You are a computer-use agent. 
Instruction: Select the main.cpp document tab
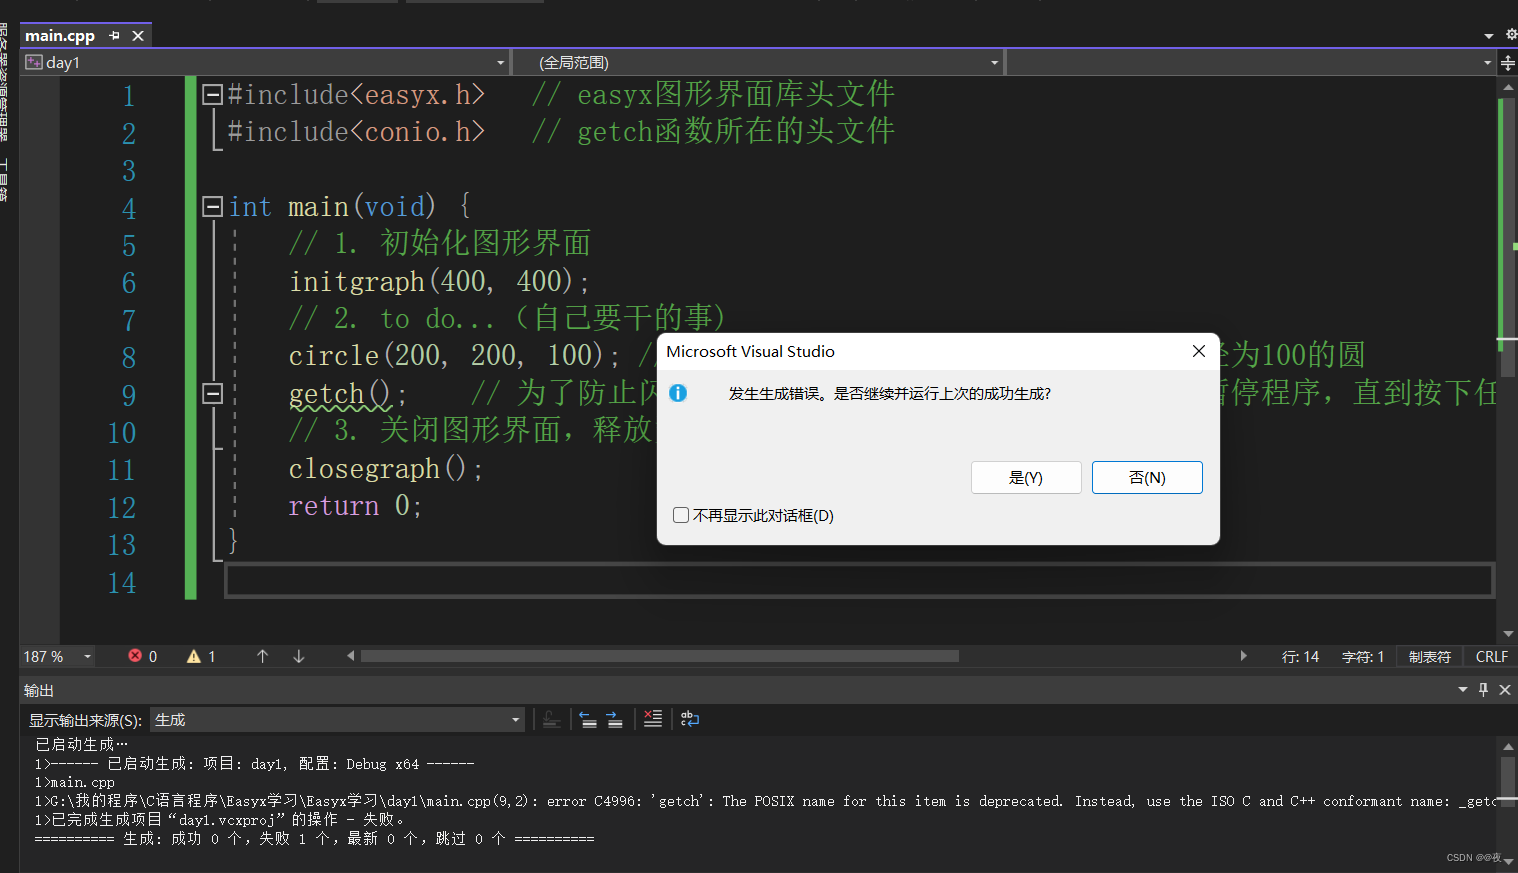pyautogui.click(x=60, y=36)
